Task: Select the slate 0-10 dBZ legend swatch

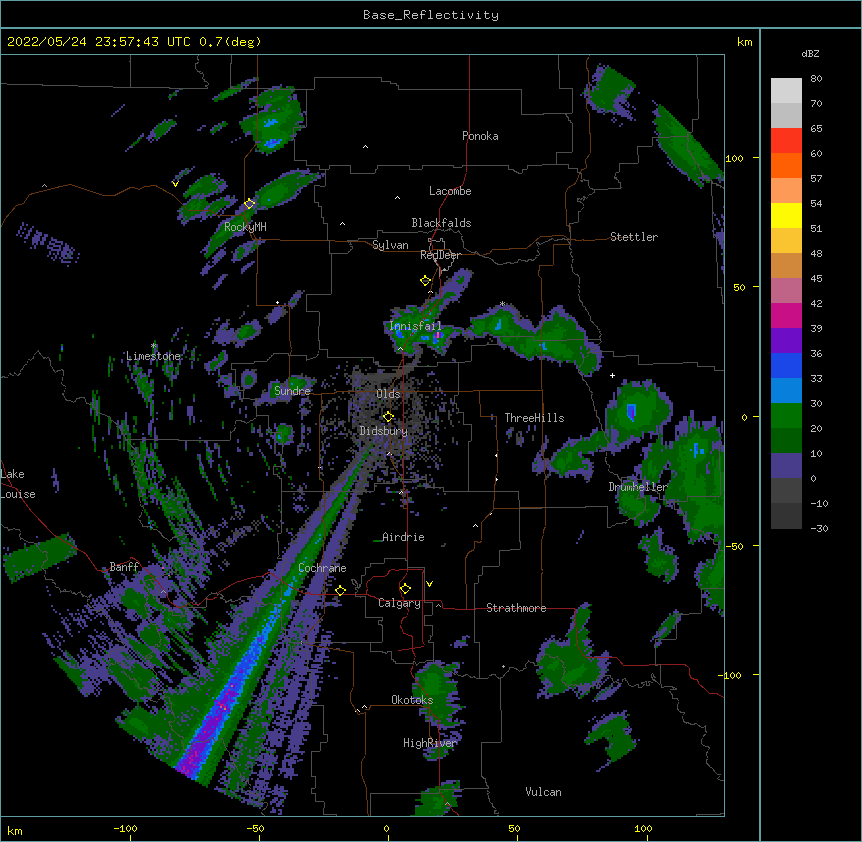Action: pyautogui.click(x=786, y=466)
